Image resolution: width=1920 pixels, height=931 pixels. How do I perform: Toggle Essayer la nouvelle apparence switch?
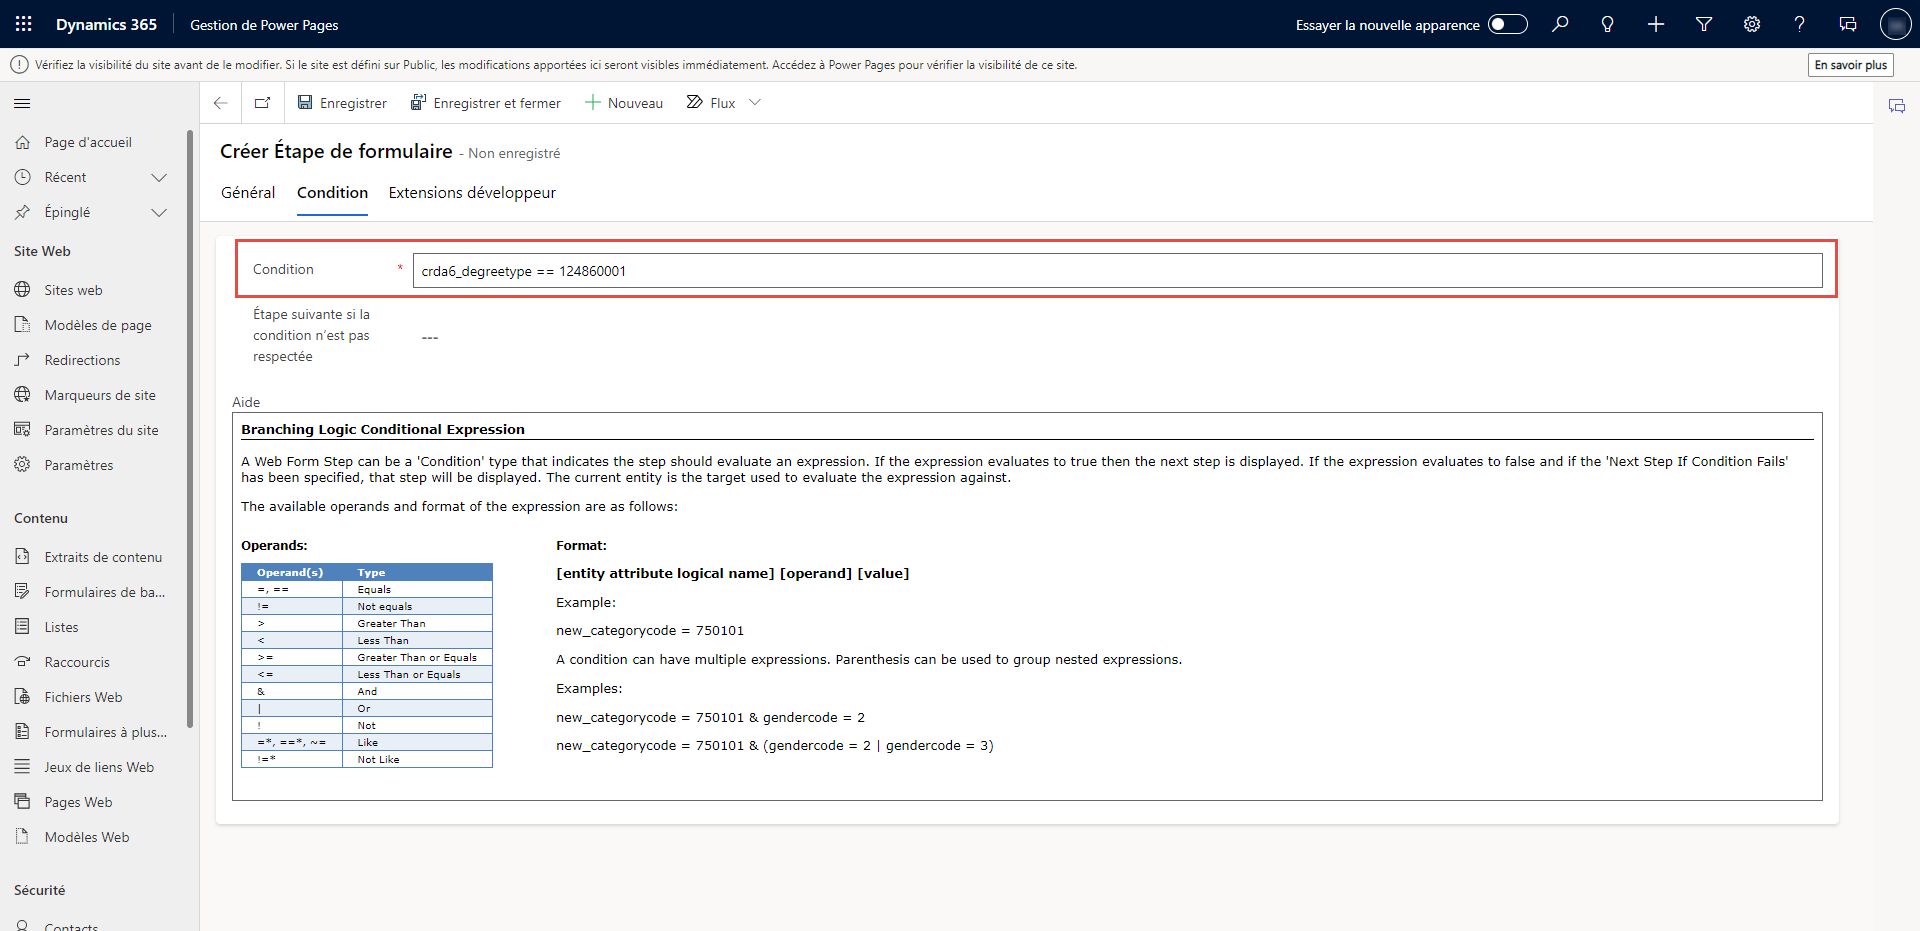[1508, 24]
